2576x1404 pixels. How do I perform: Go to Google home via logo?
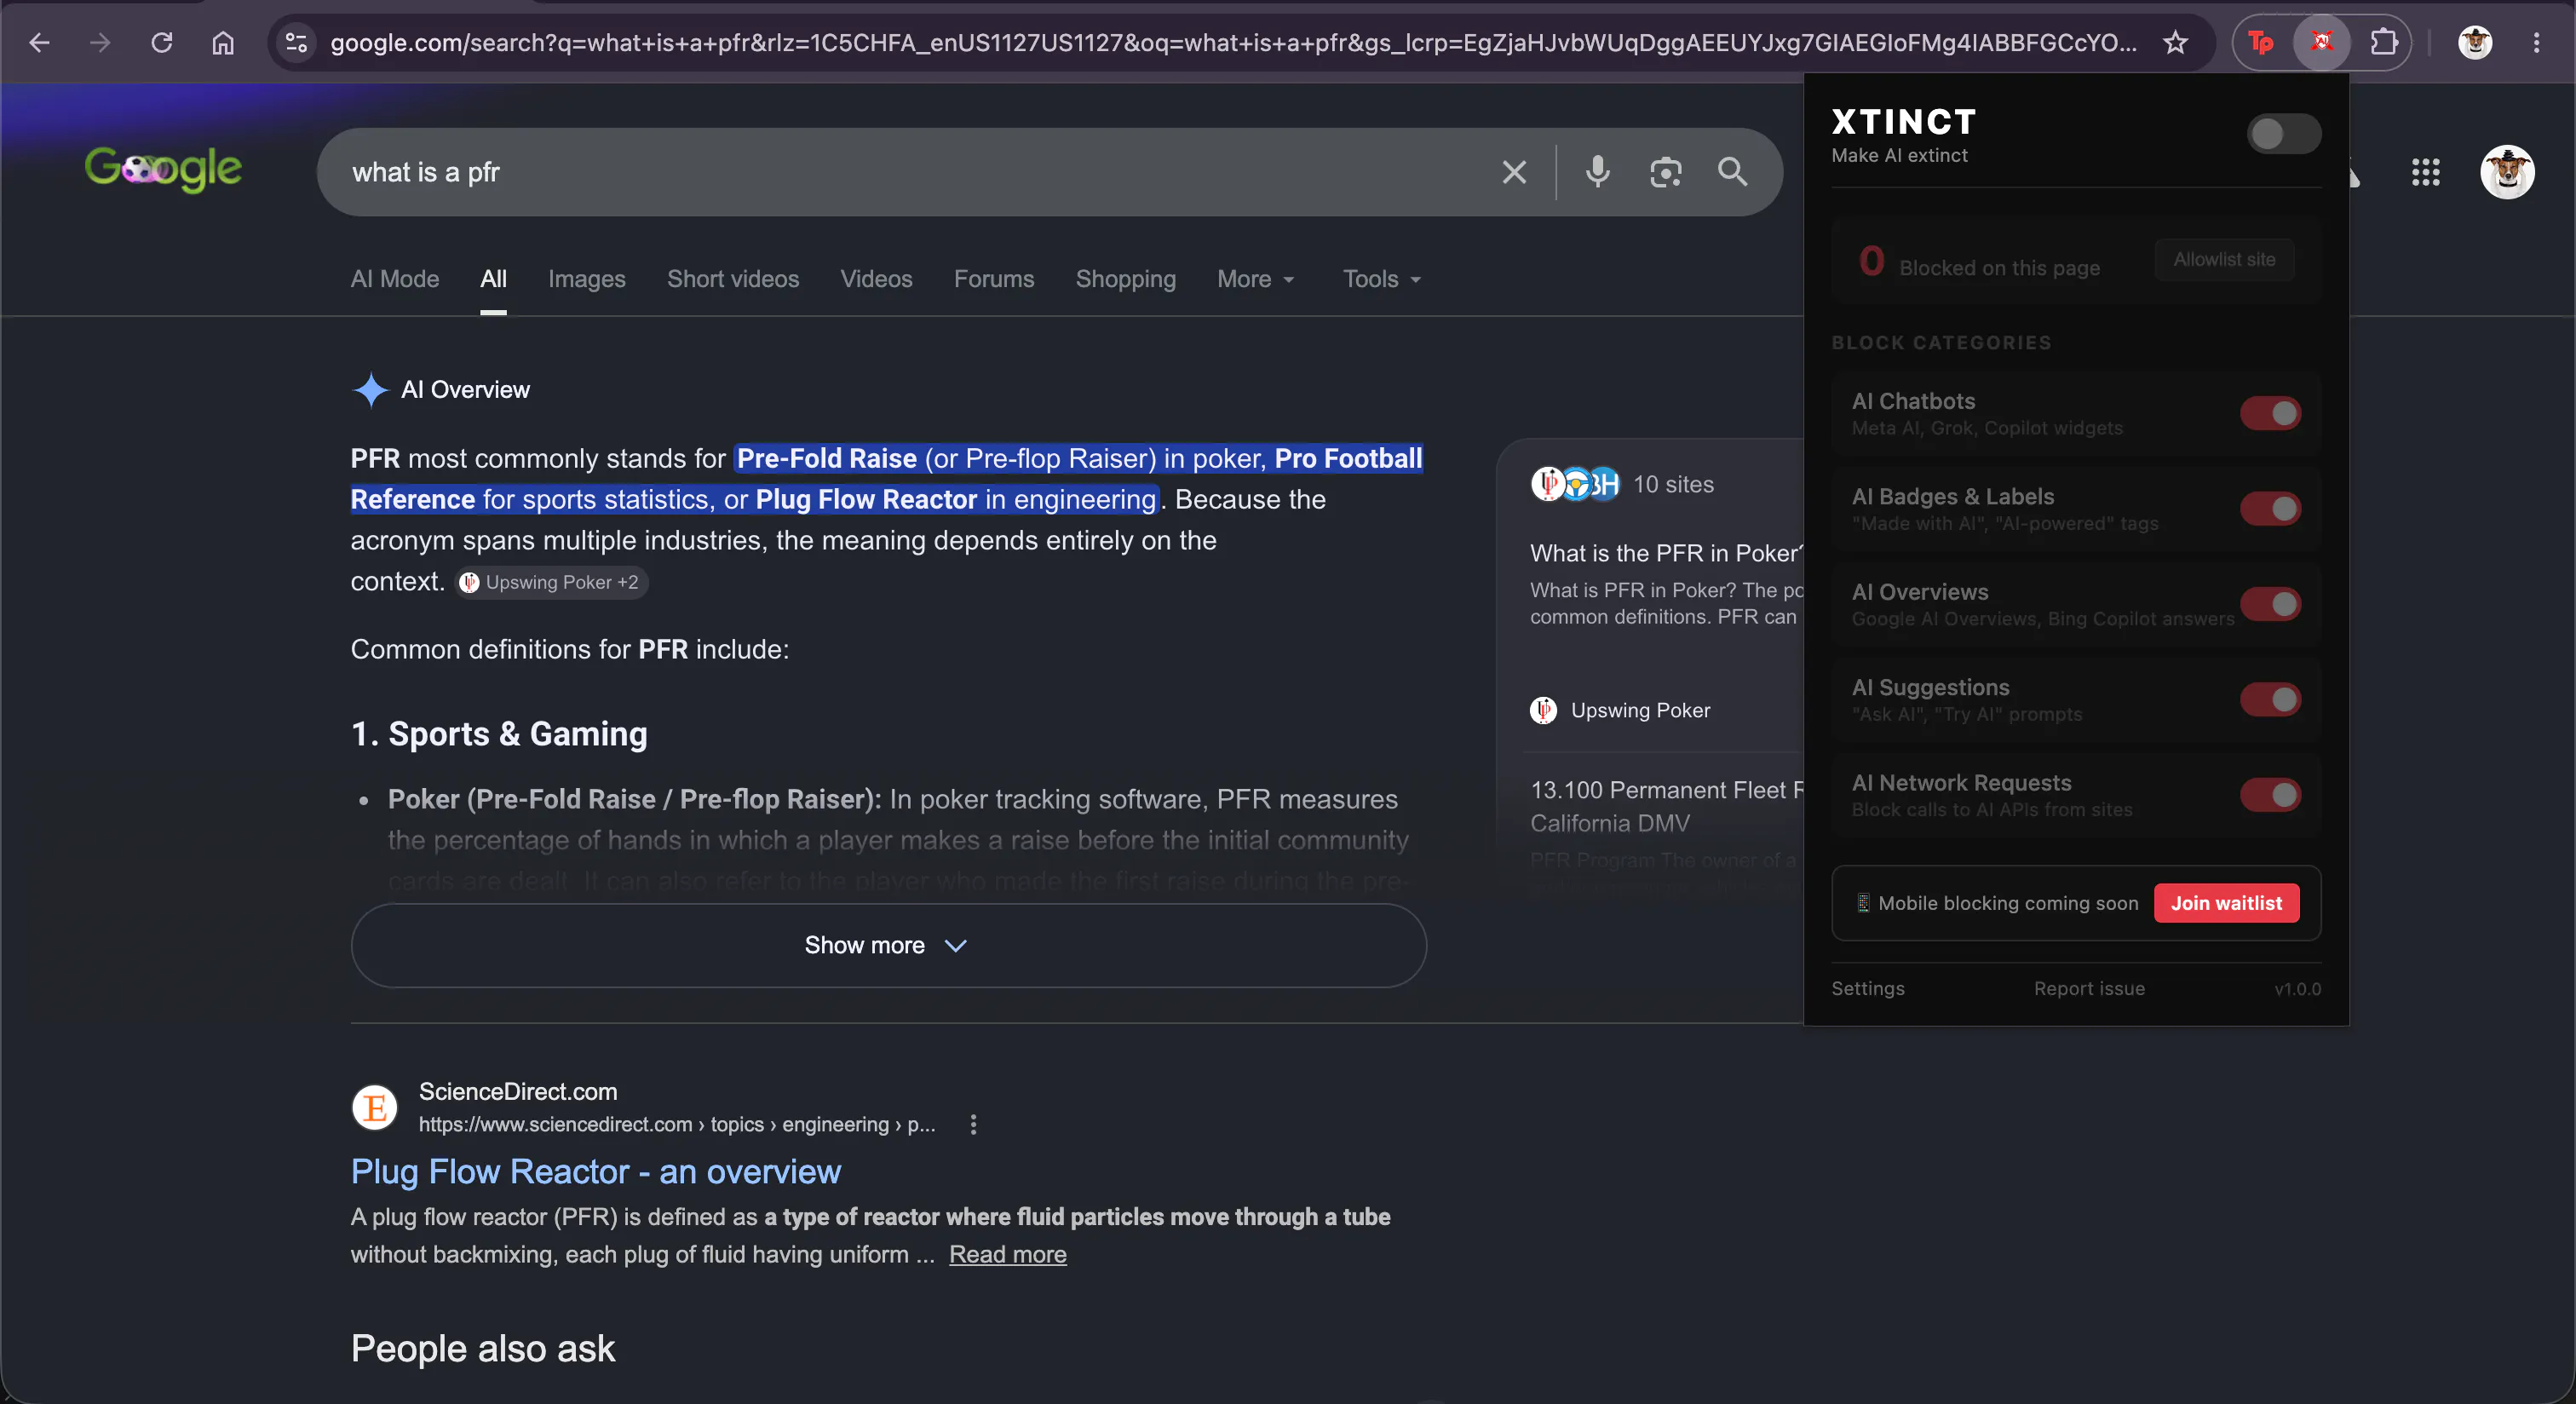163,169
